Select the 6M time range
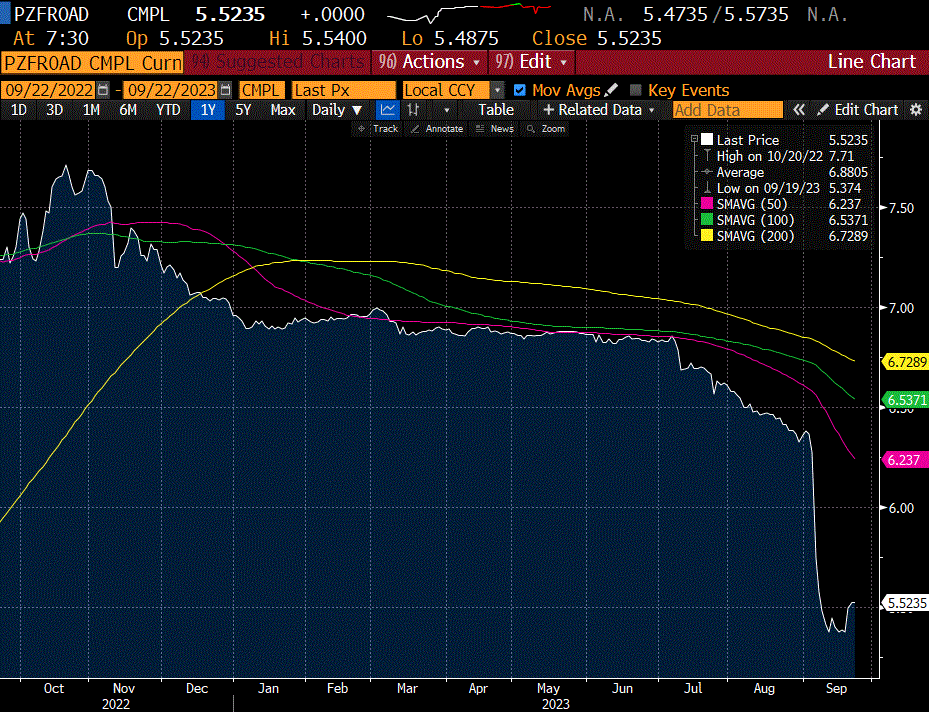This screenshot has width=929, height=712. point(128,110)
